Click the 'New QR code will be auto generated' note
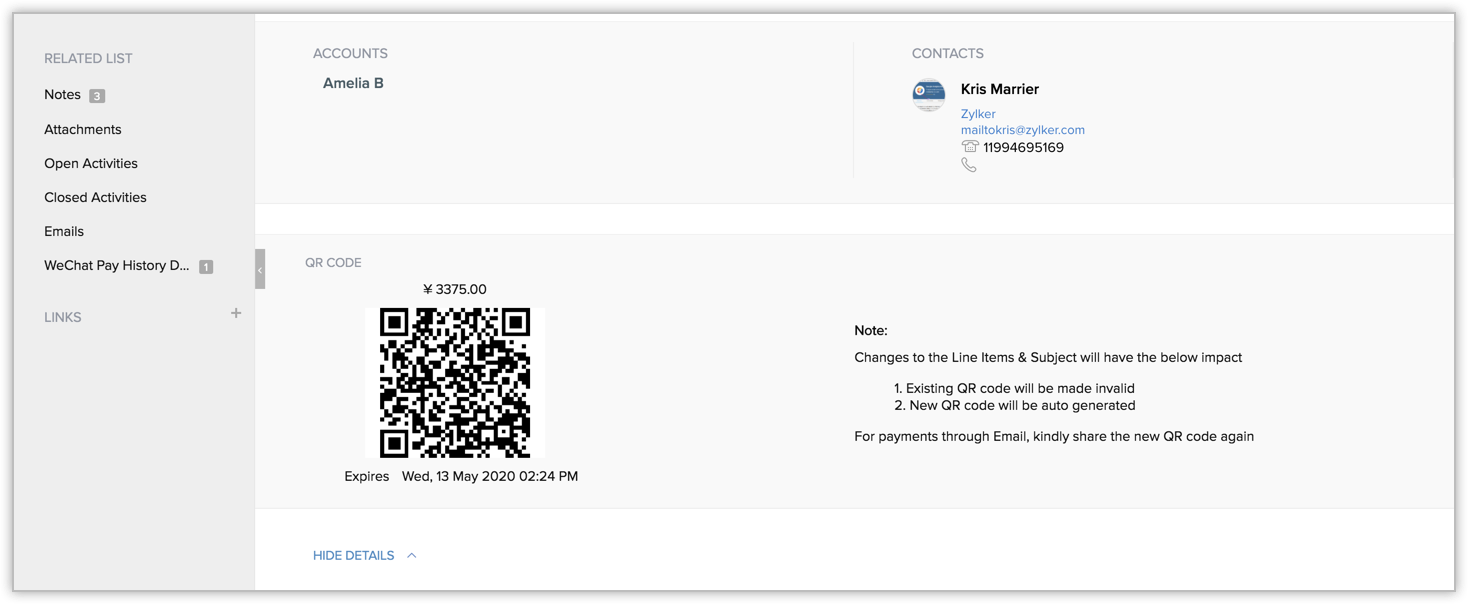 (1014, 405)
